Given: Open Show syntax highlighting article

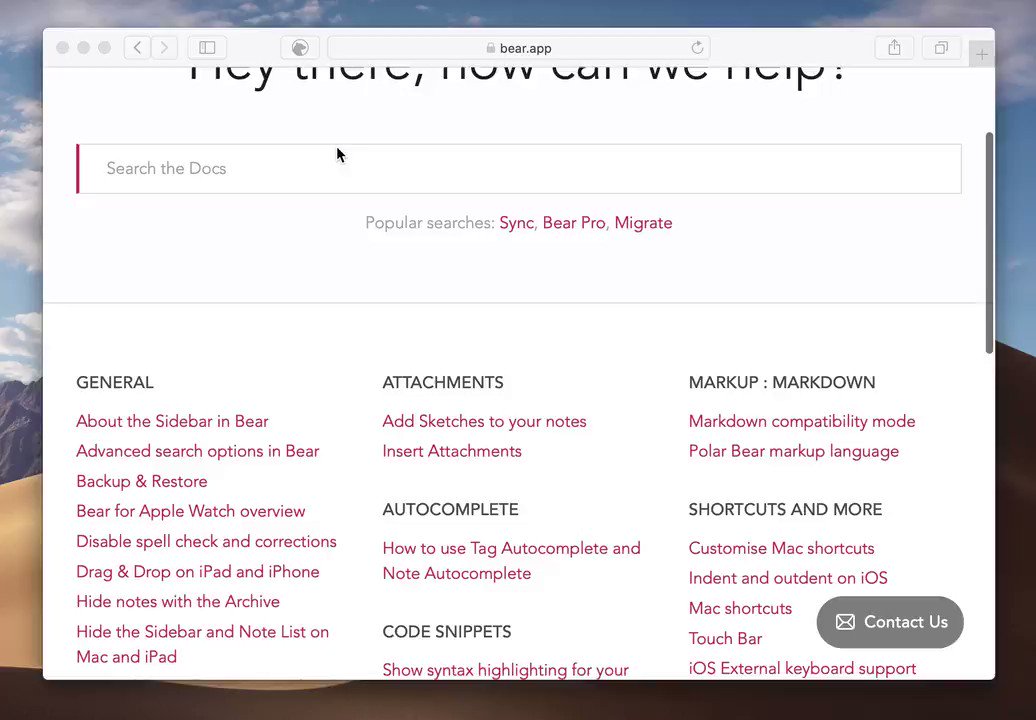Looking at the screenshot, I should pos(505,670).
